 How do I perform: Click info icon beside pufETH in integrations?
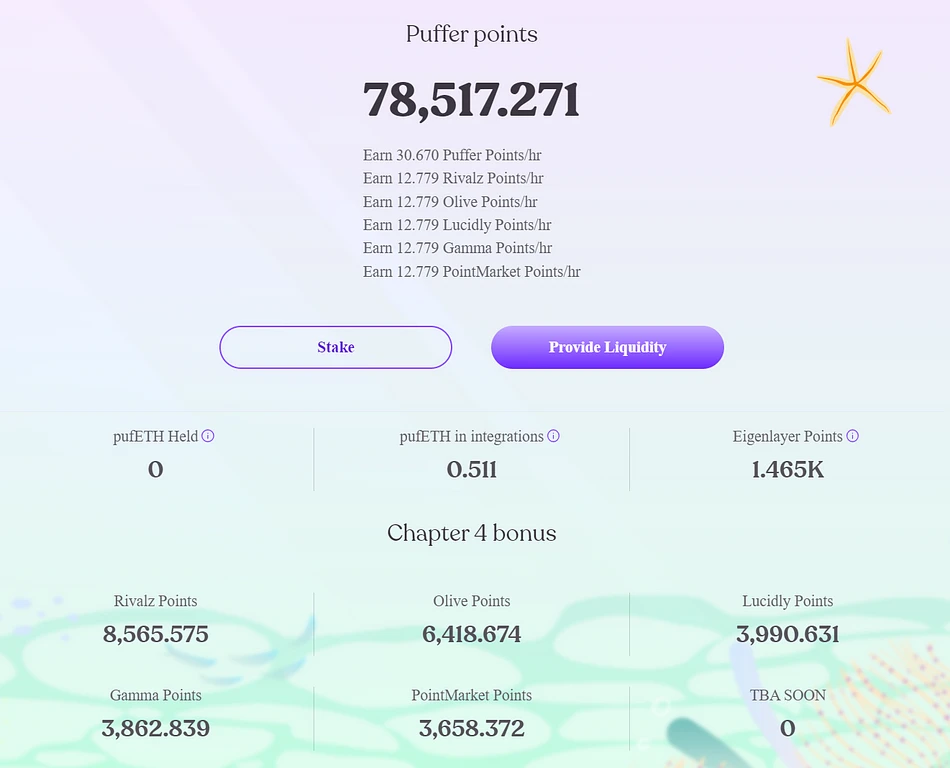click(553, 436)
